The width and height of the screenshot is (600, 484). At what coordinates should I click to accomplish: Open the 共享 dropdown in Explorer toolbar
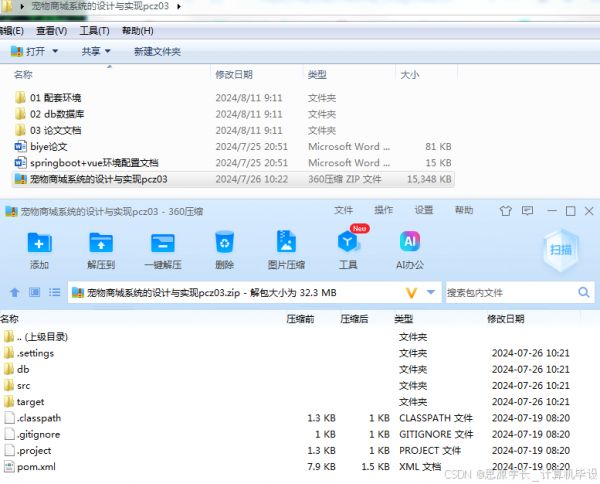click(x=96, y=51)
